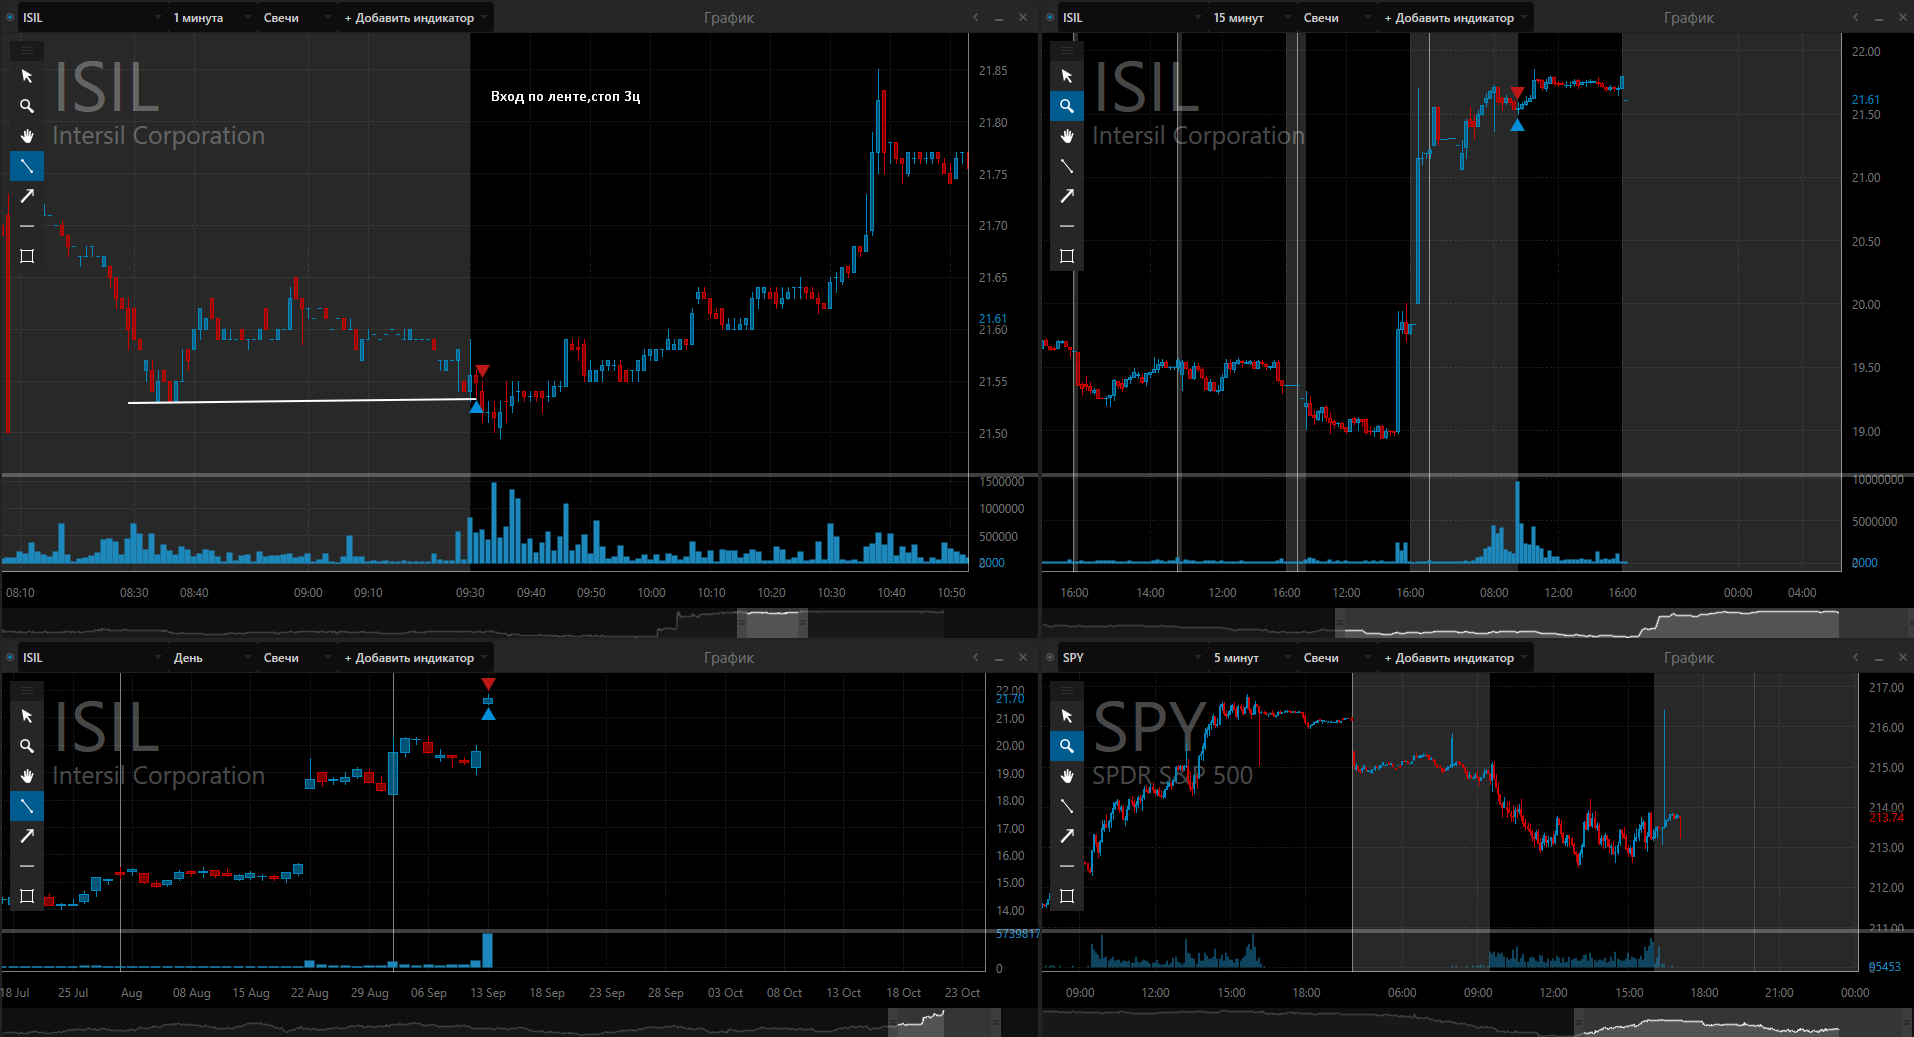Open the '5 минут' timeframe dropdown on the SPY chart
Viewport: 1914px width, 1037px height.
1251,658
